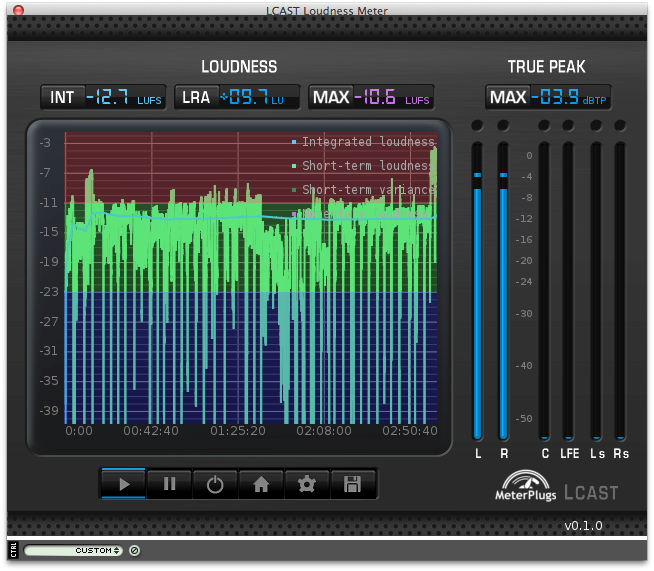Click the LOUDNESS section heading

tap(239, 67)
